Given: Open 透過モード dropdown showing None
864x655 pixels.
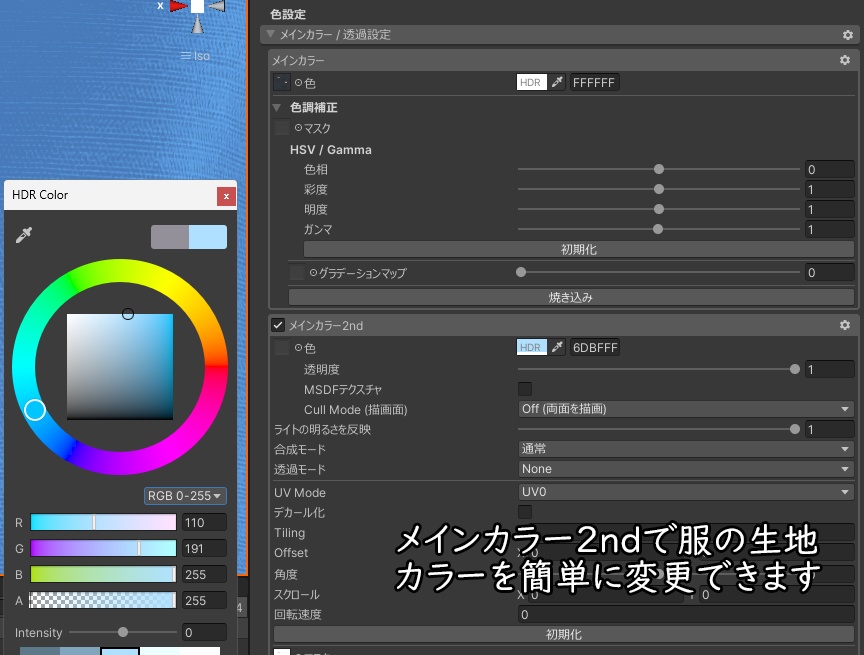Looking at the screenshot, I should (685, 469).
